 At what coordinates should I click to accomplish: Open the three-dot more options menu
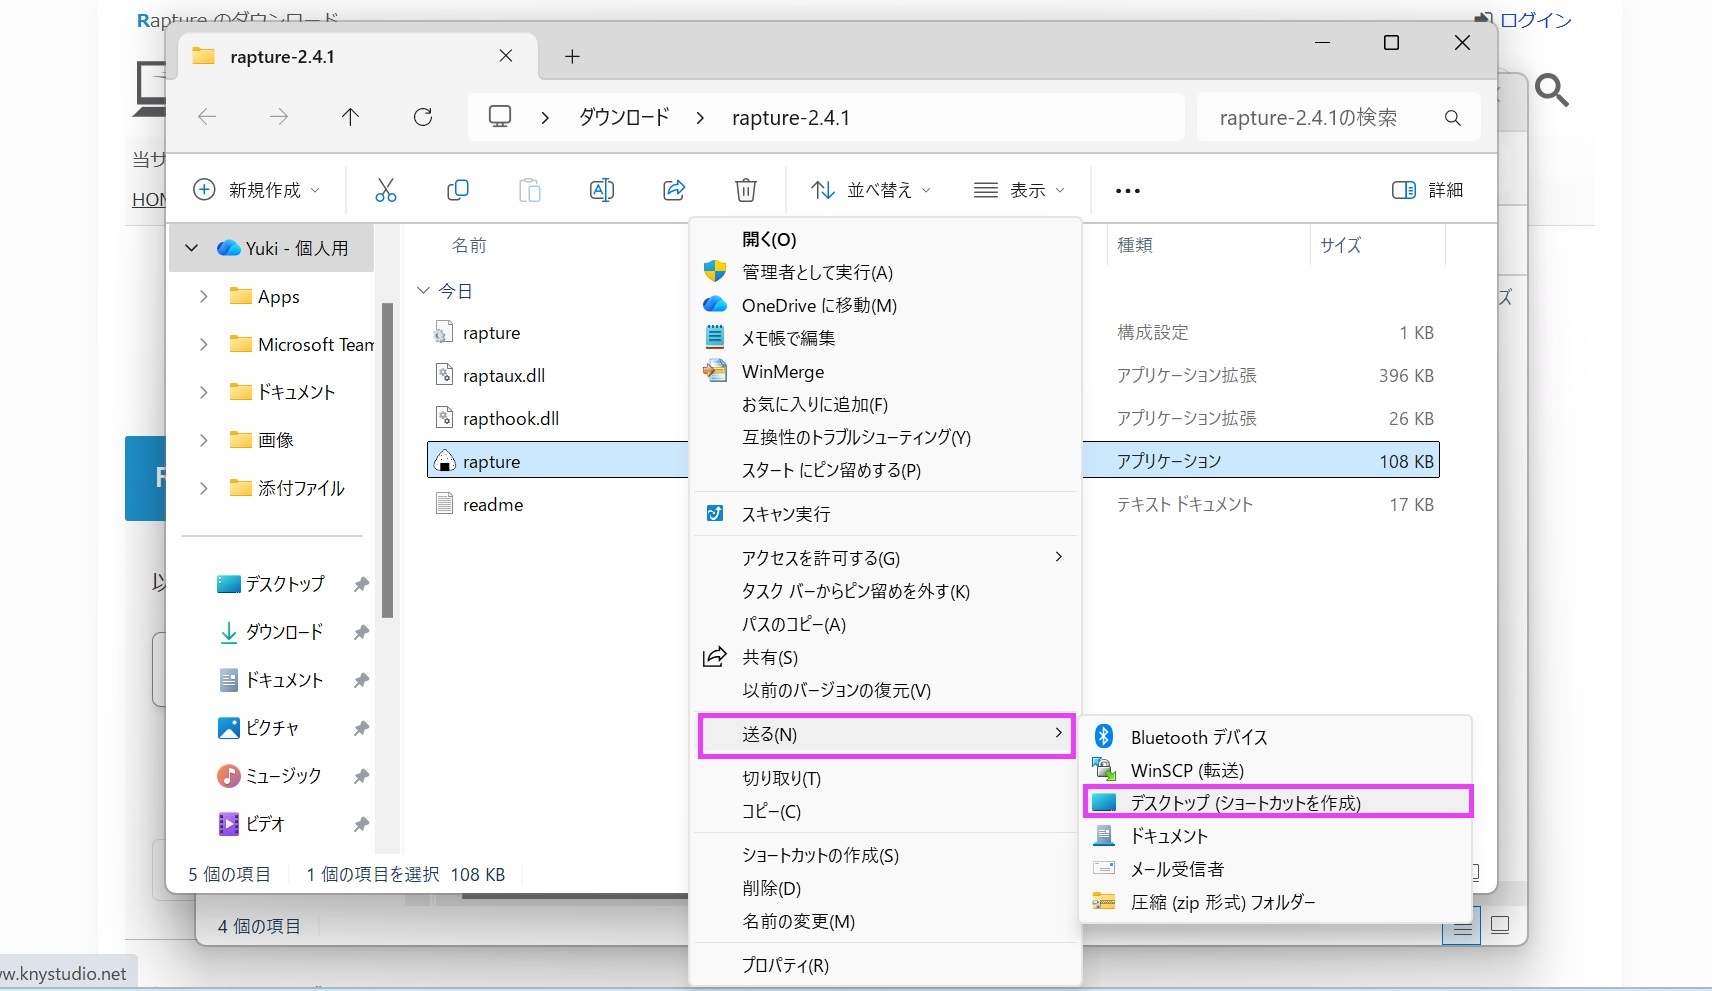coord(1127,191)
